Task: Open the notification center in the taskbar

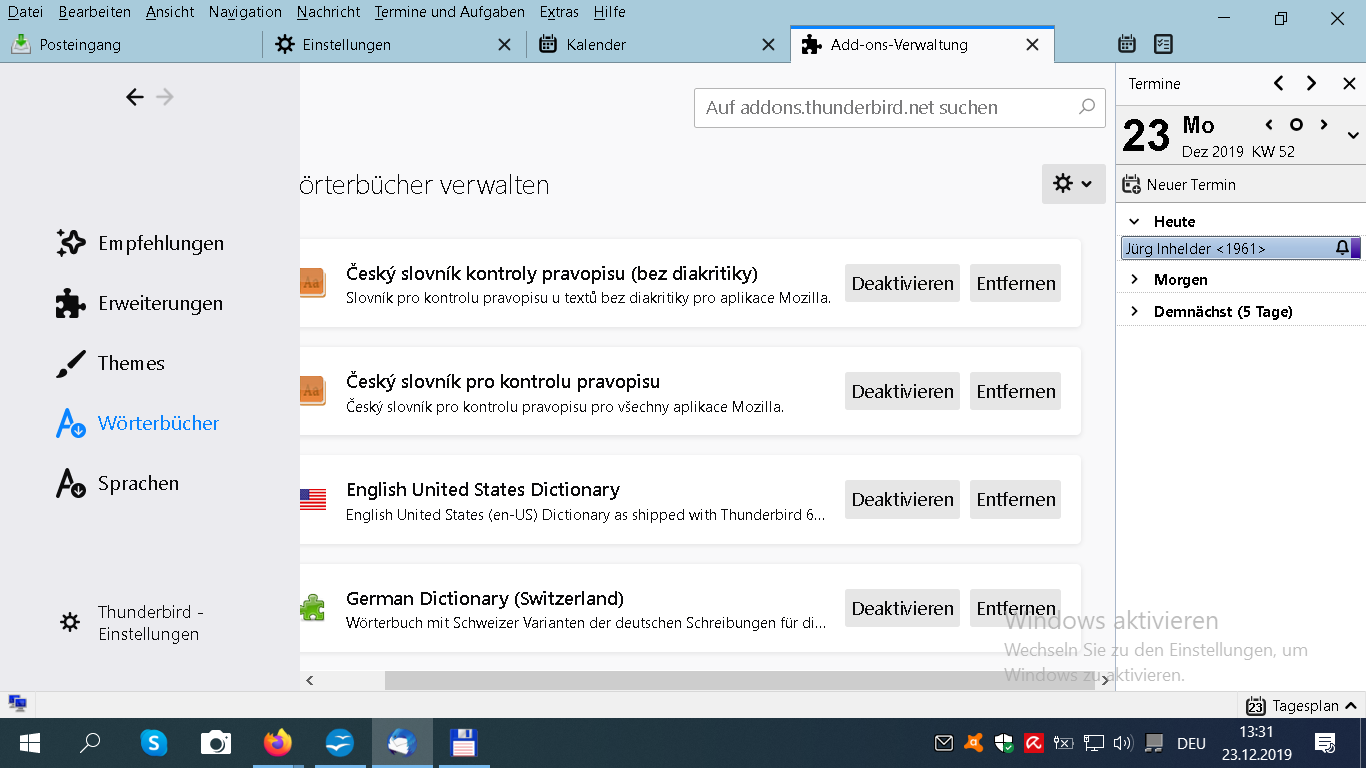Action: point(1325,743)
